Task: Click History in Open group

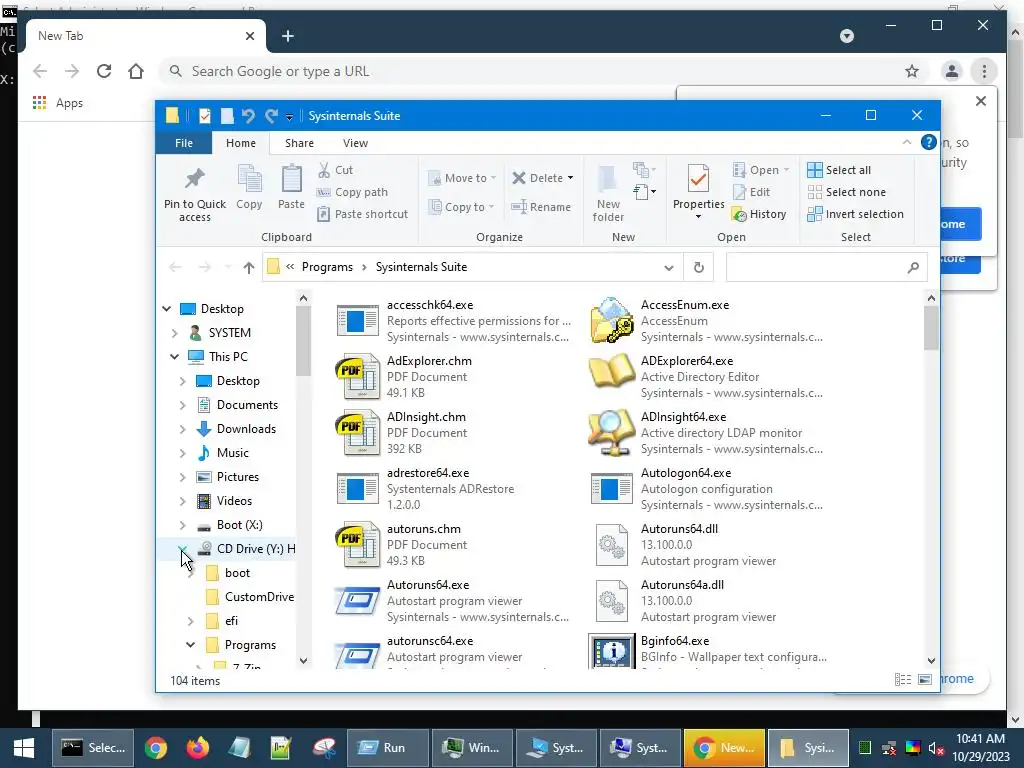Action: pyautogui.click(x=759, y=214)
